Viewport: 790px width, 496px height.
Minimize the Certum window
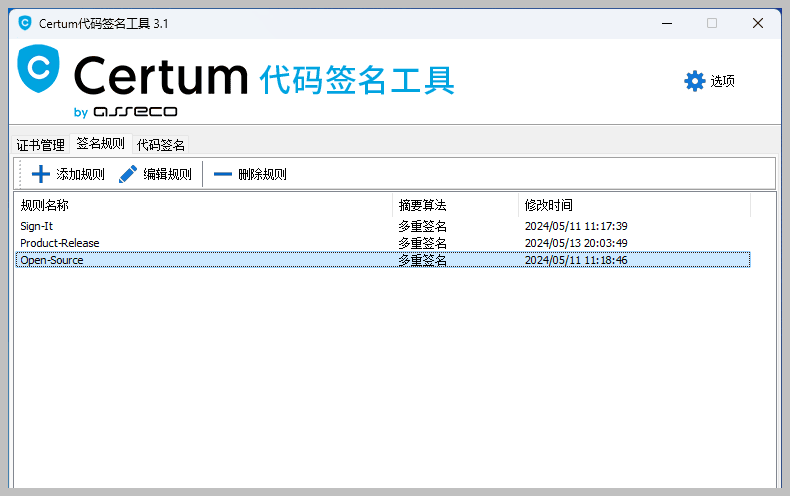pos(667,23)
